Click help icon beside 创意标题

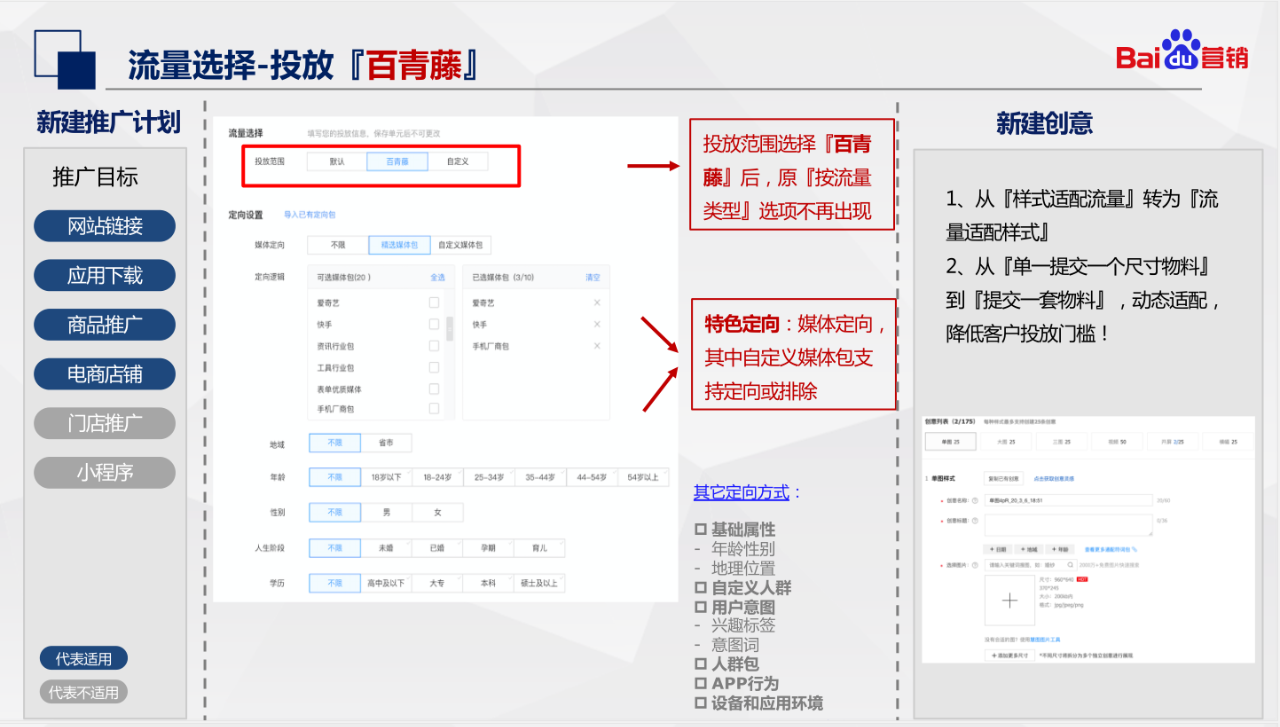click(975, 520)
